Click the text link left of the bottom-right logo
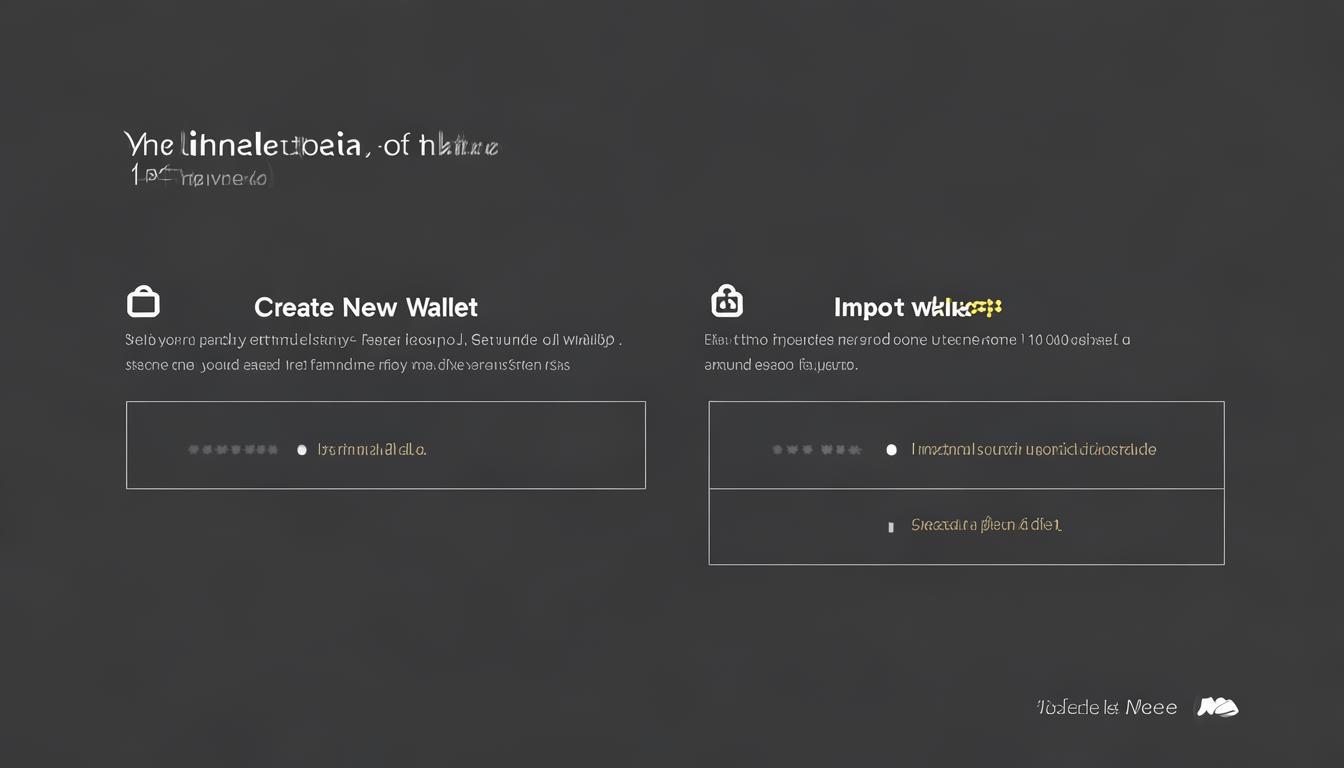The height and width of the screenshot is (768, 1344). pos(1107,707)
